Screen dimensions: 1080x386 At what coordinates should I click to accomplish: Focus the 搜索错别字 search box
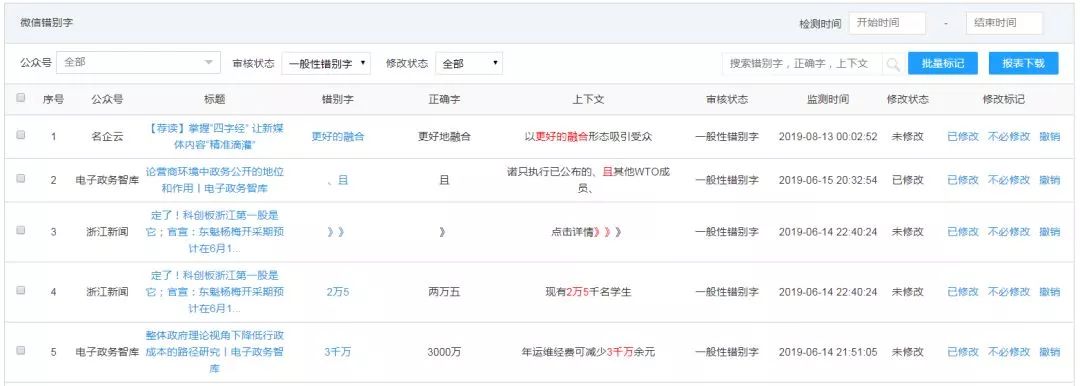[x=803, y=63]
